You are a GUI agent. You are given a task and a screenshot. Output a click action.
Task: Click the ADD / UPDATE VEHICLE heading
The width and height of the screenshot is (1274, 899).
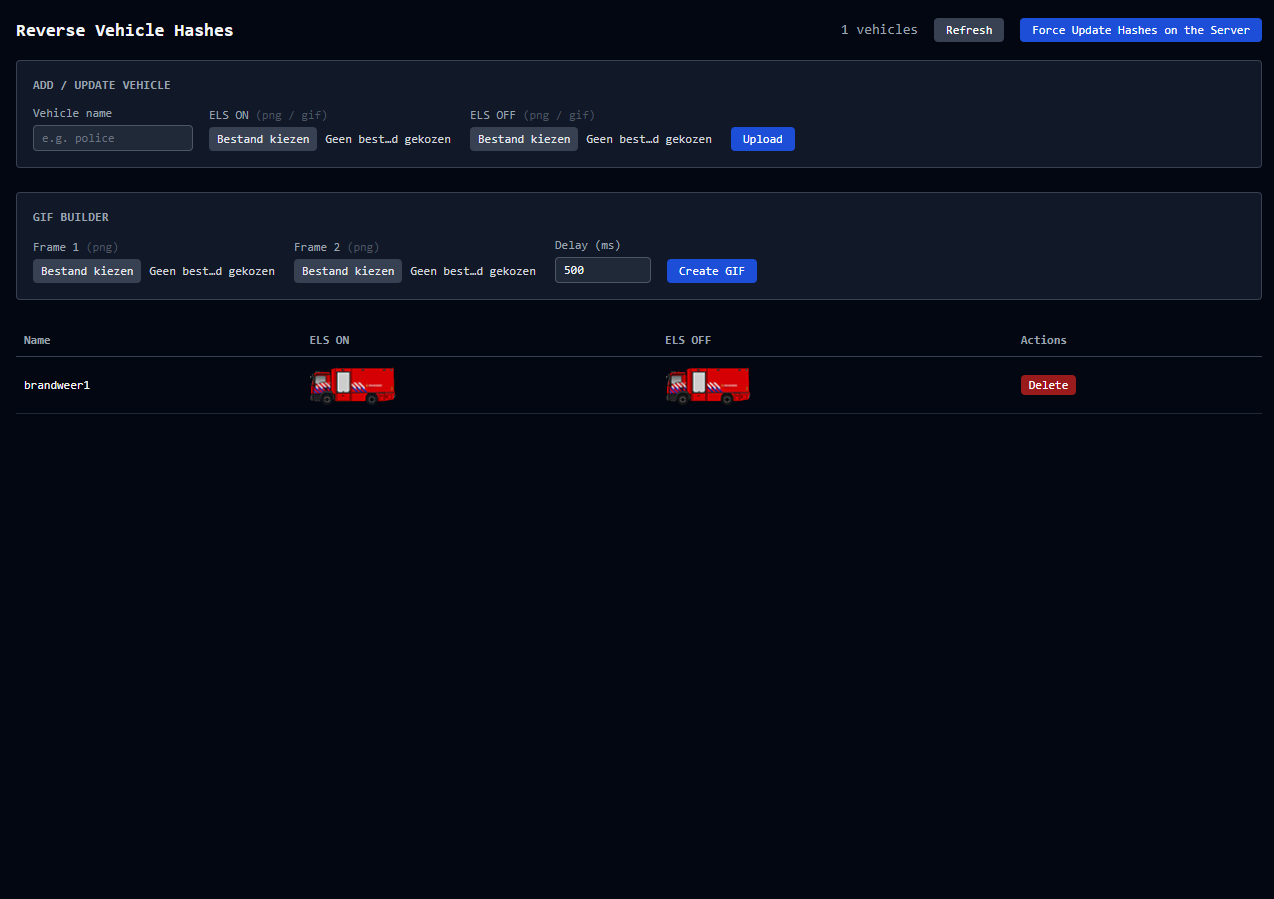(x=102, y=85)
